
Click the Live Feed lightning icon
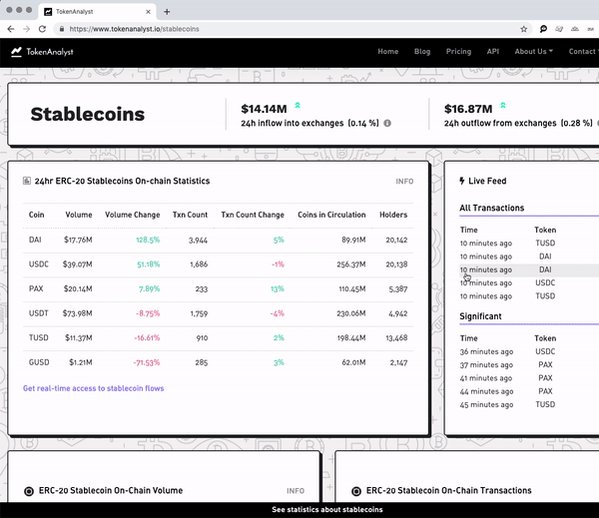[462, 181]
